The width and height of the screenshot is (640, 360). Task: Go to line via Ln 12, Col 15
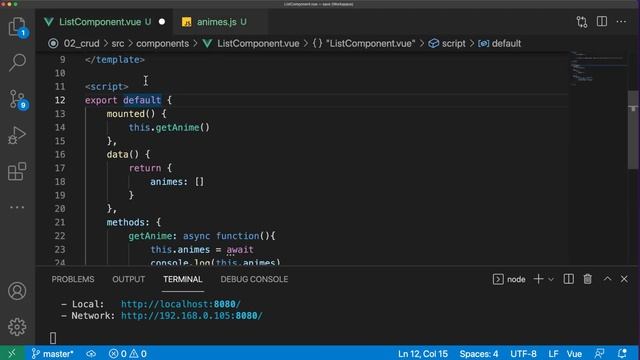pos(423,353)
